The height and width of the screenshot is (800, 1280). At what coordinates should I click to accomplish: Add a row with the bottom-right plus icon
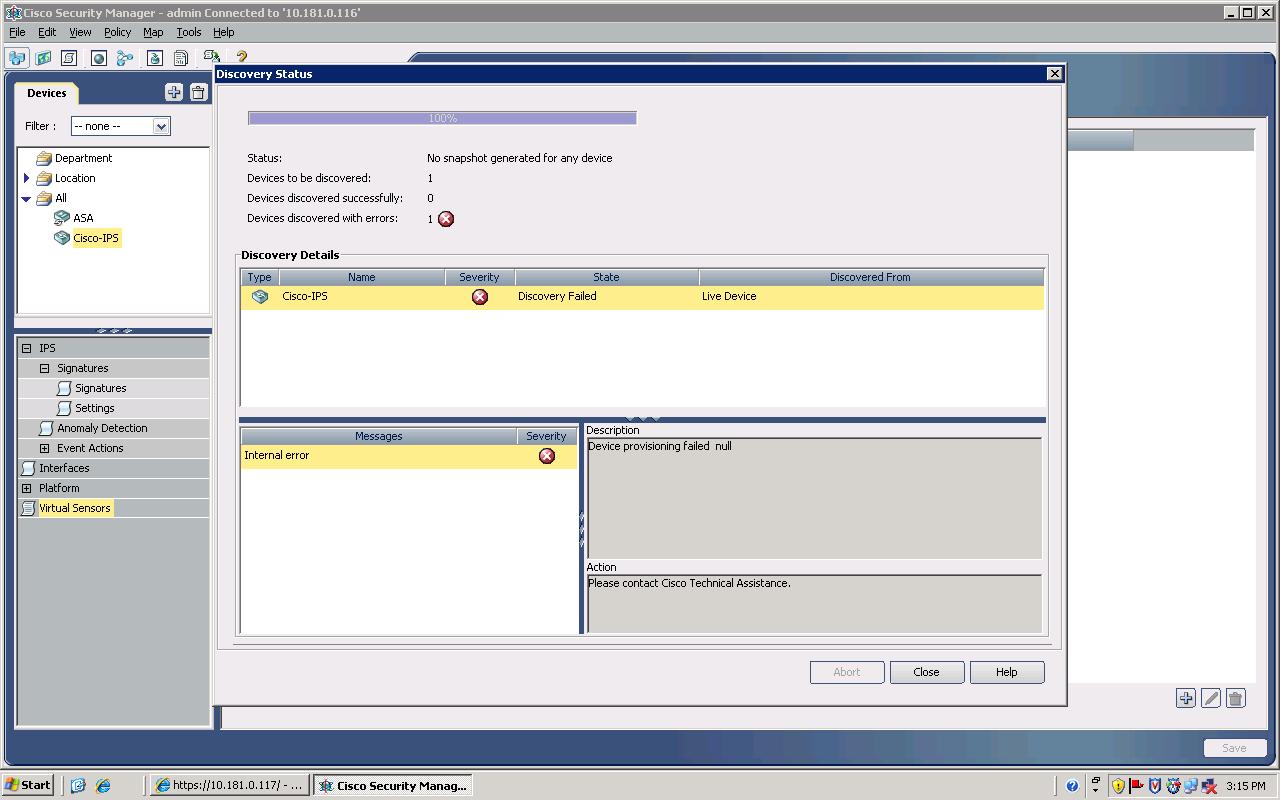[1185, 698]
